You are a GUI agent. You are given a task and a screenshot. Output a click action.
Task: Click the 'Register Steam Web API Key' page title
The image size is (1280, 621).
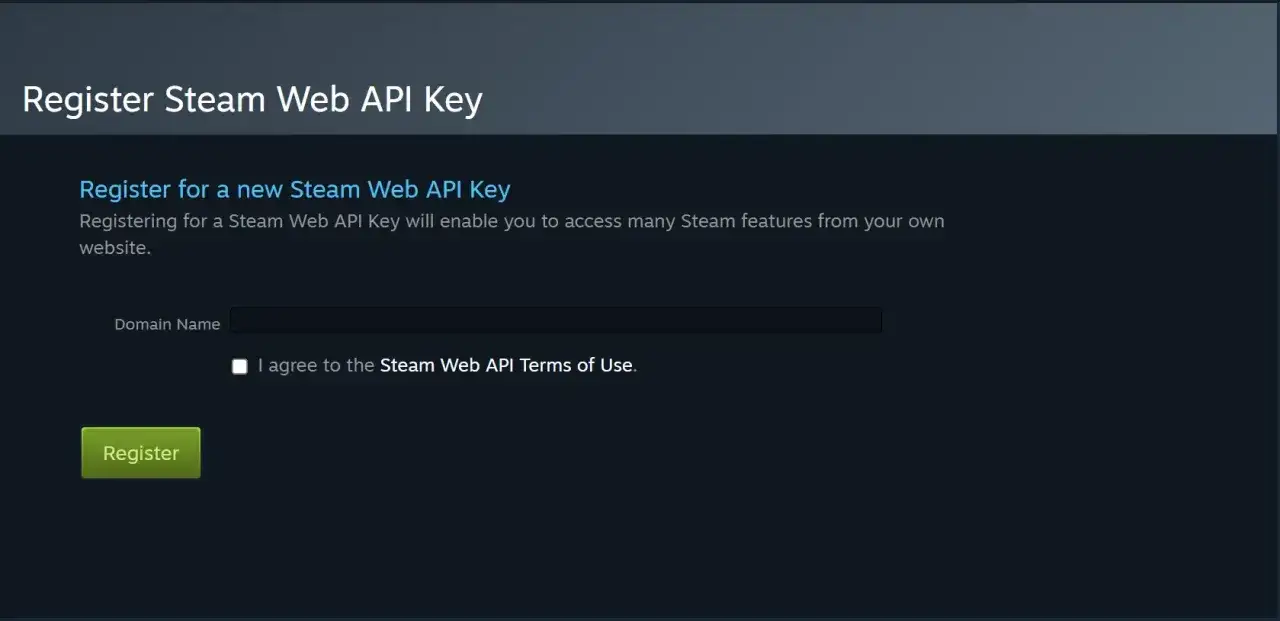[x=252, y=99]
